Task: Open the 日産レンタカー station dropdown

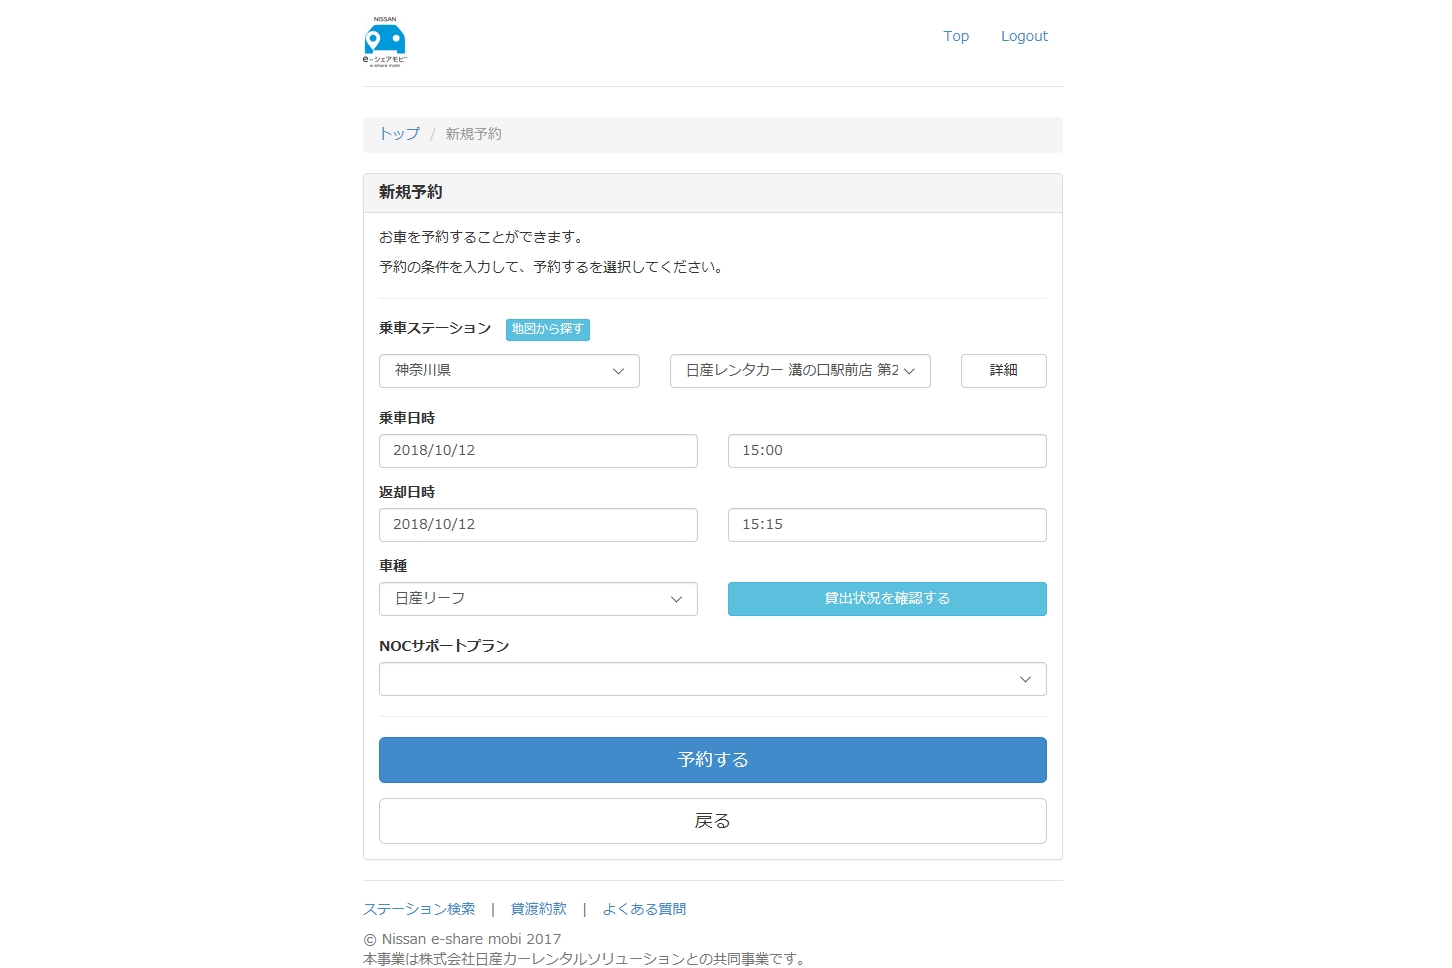Action: (800, 371)
